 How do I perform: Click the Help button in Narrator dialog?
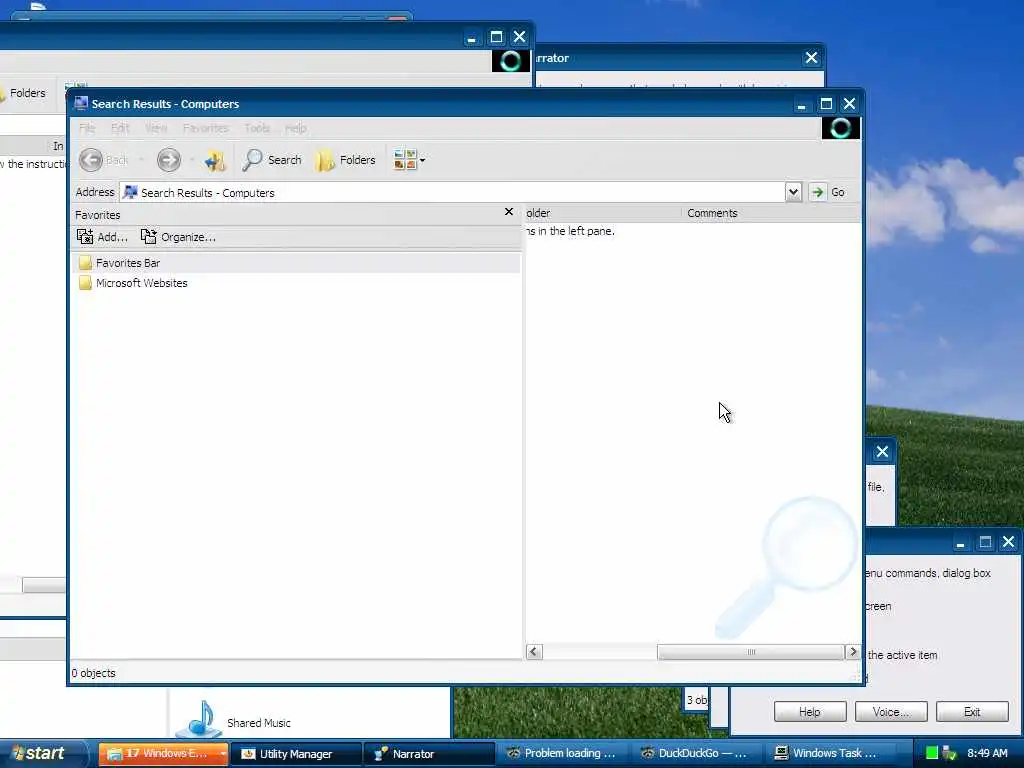[810, 712]
